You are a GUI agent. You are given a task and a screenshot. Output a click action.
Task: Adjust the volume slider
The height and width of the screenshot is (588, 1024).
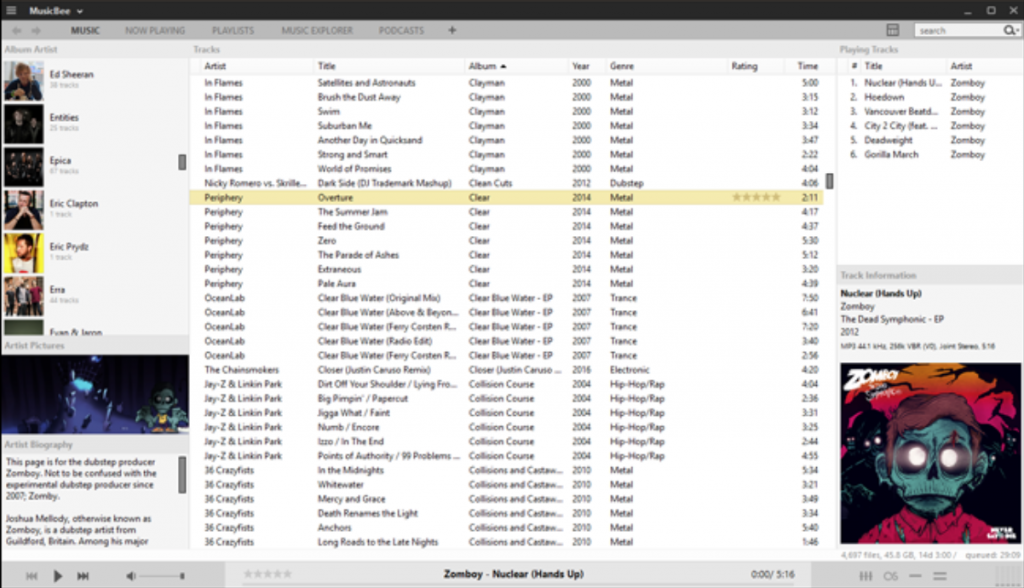[x=161, y=576]
